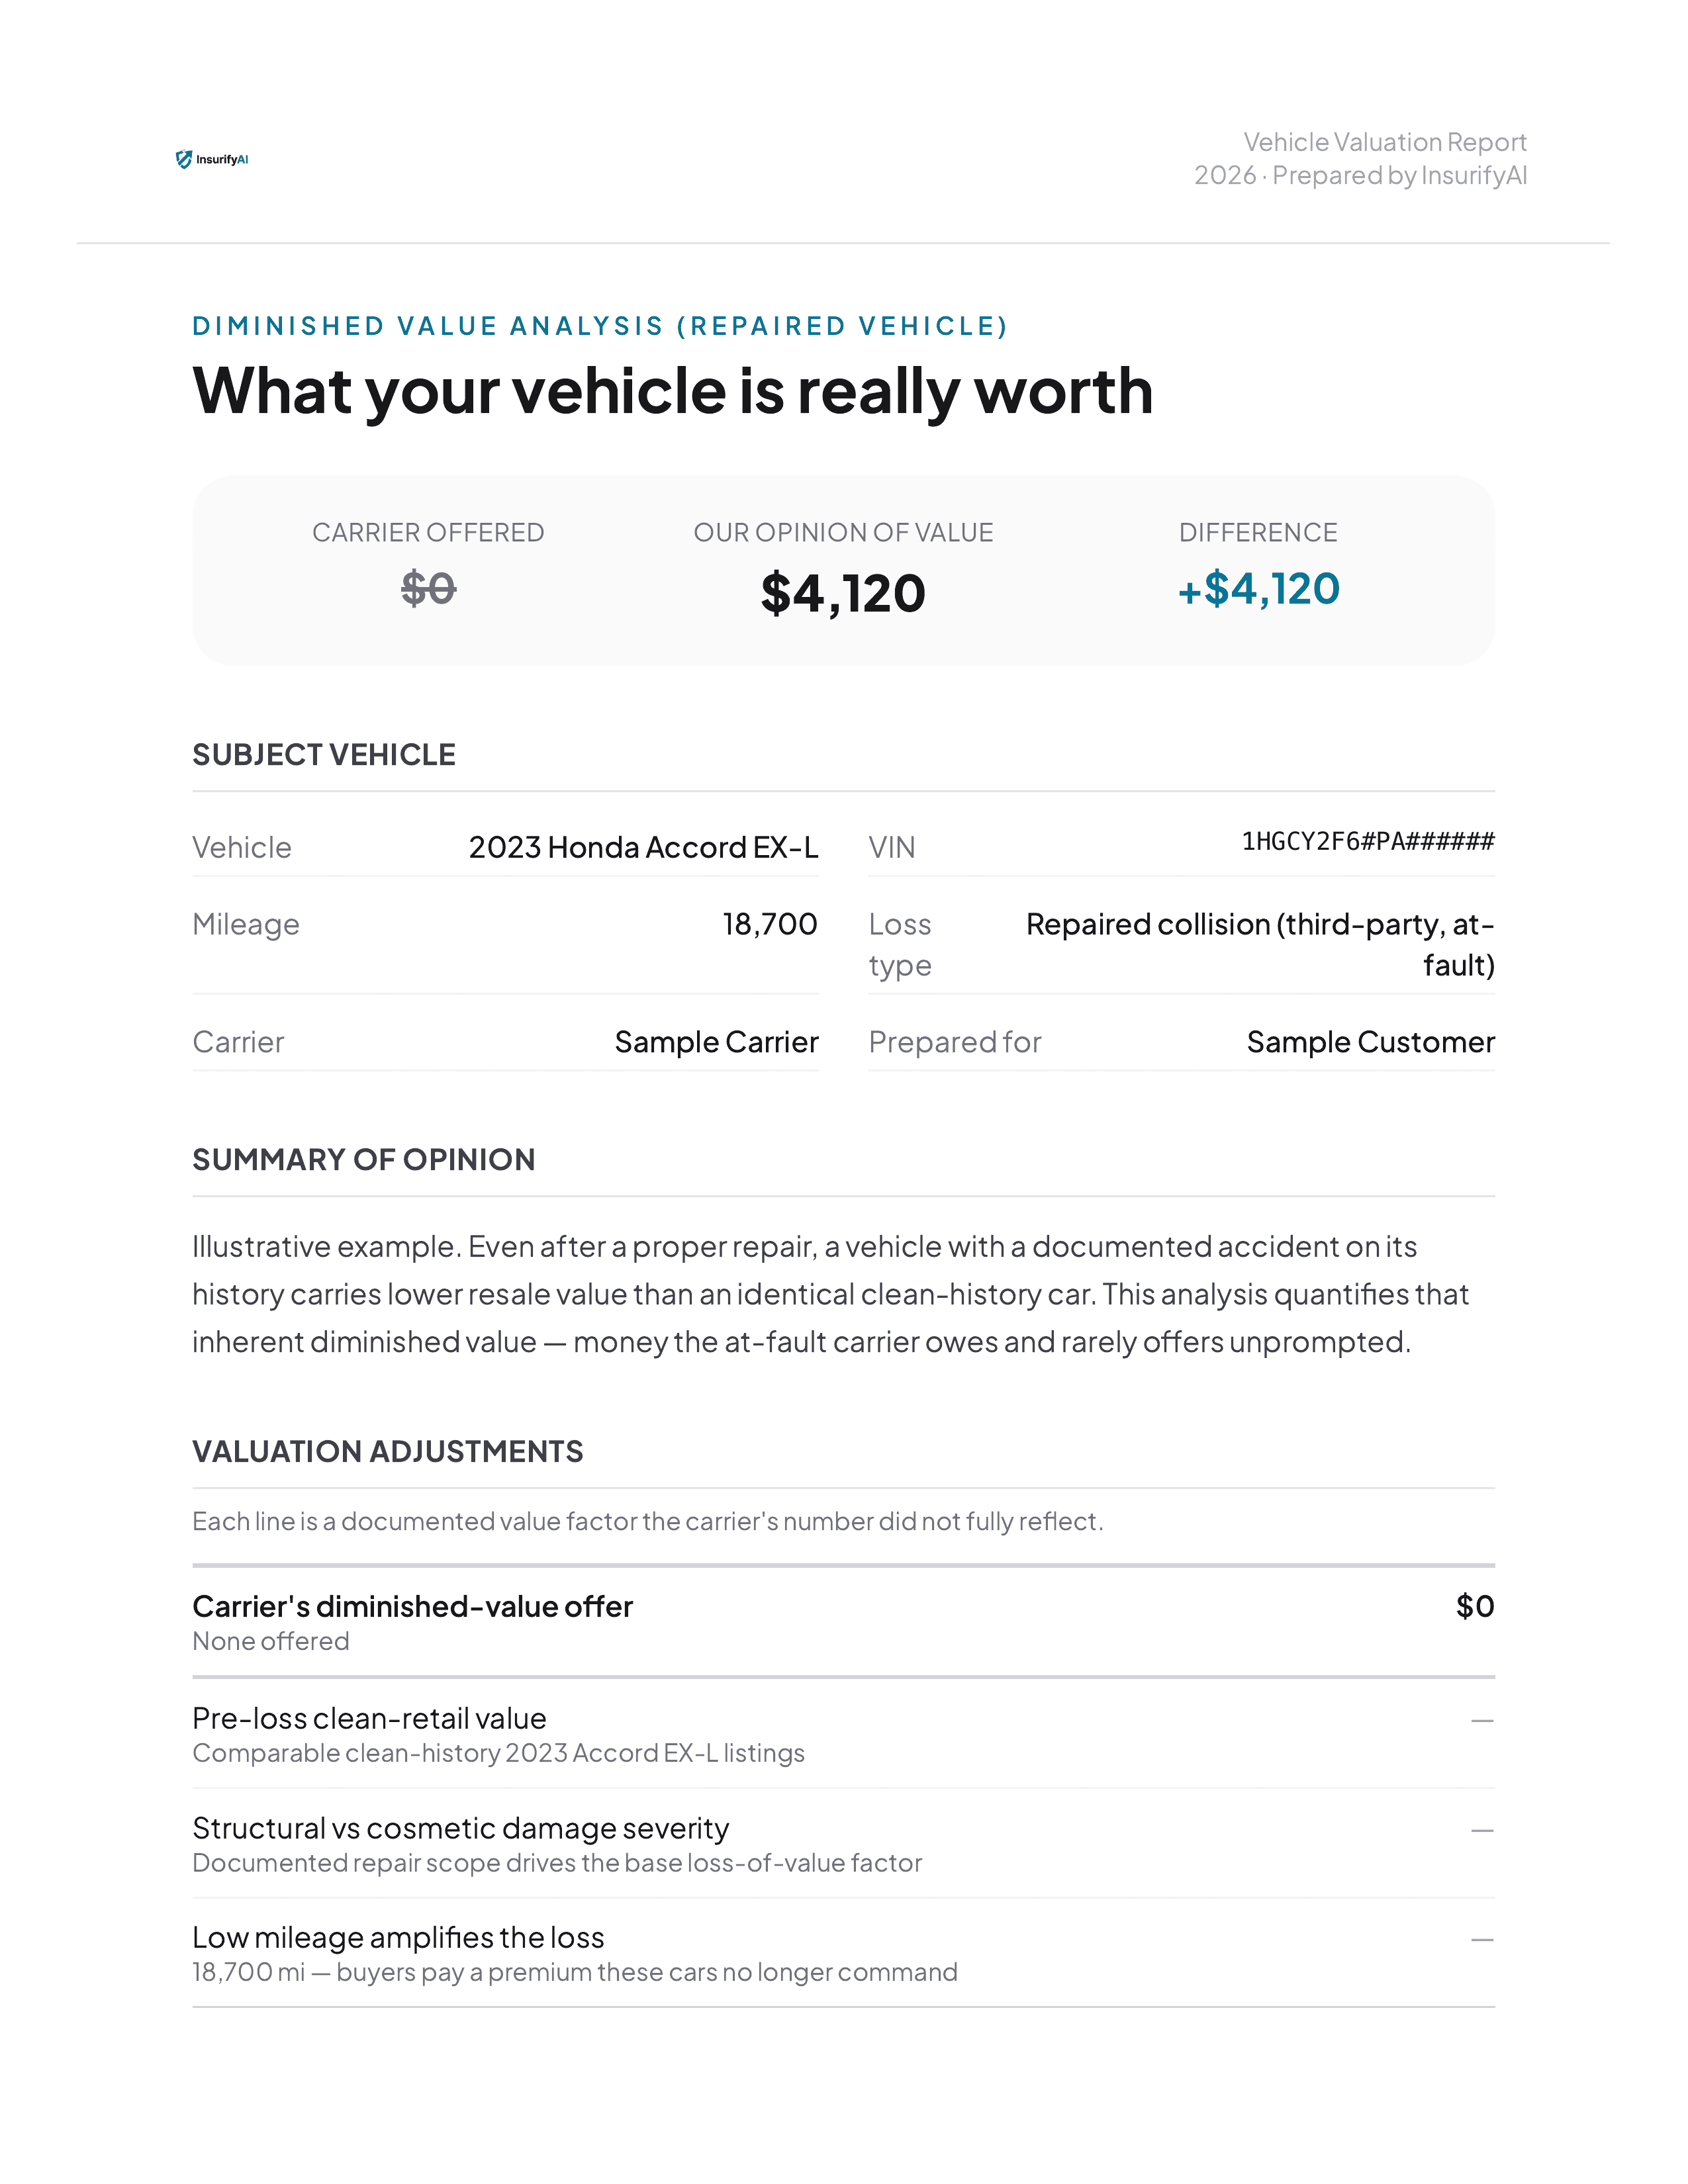Click the Structural vs cosmetic damage severity row
The height and width of the screenshot is (2184, 1688).
coord(843,1844)
